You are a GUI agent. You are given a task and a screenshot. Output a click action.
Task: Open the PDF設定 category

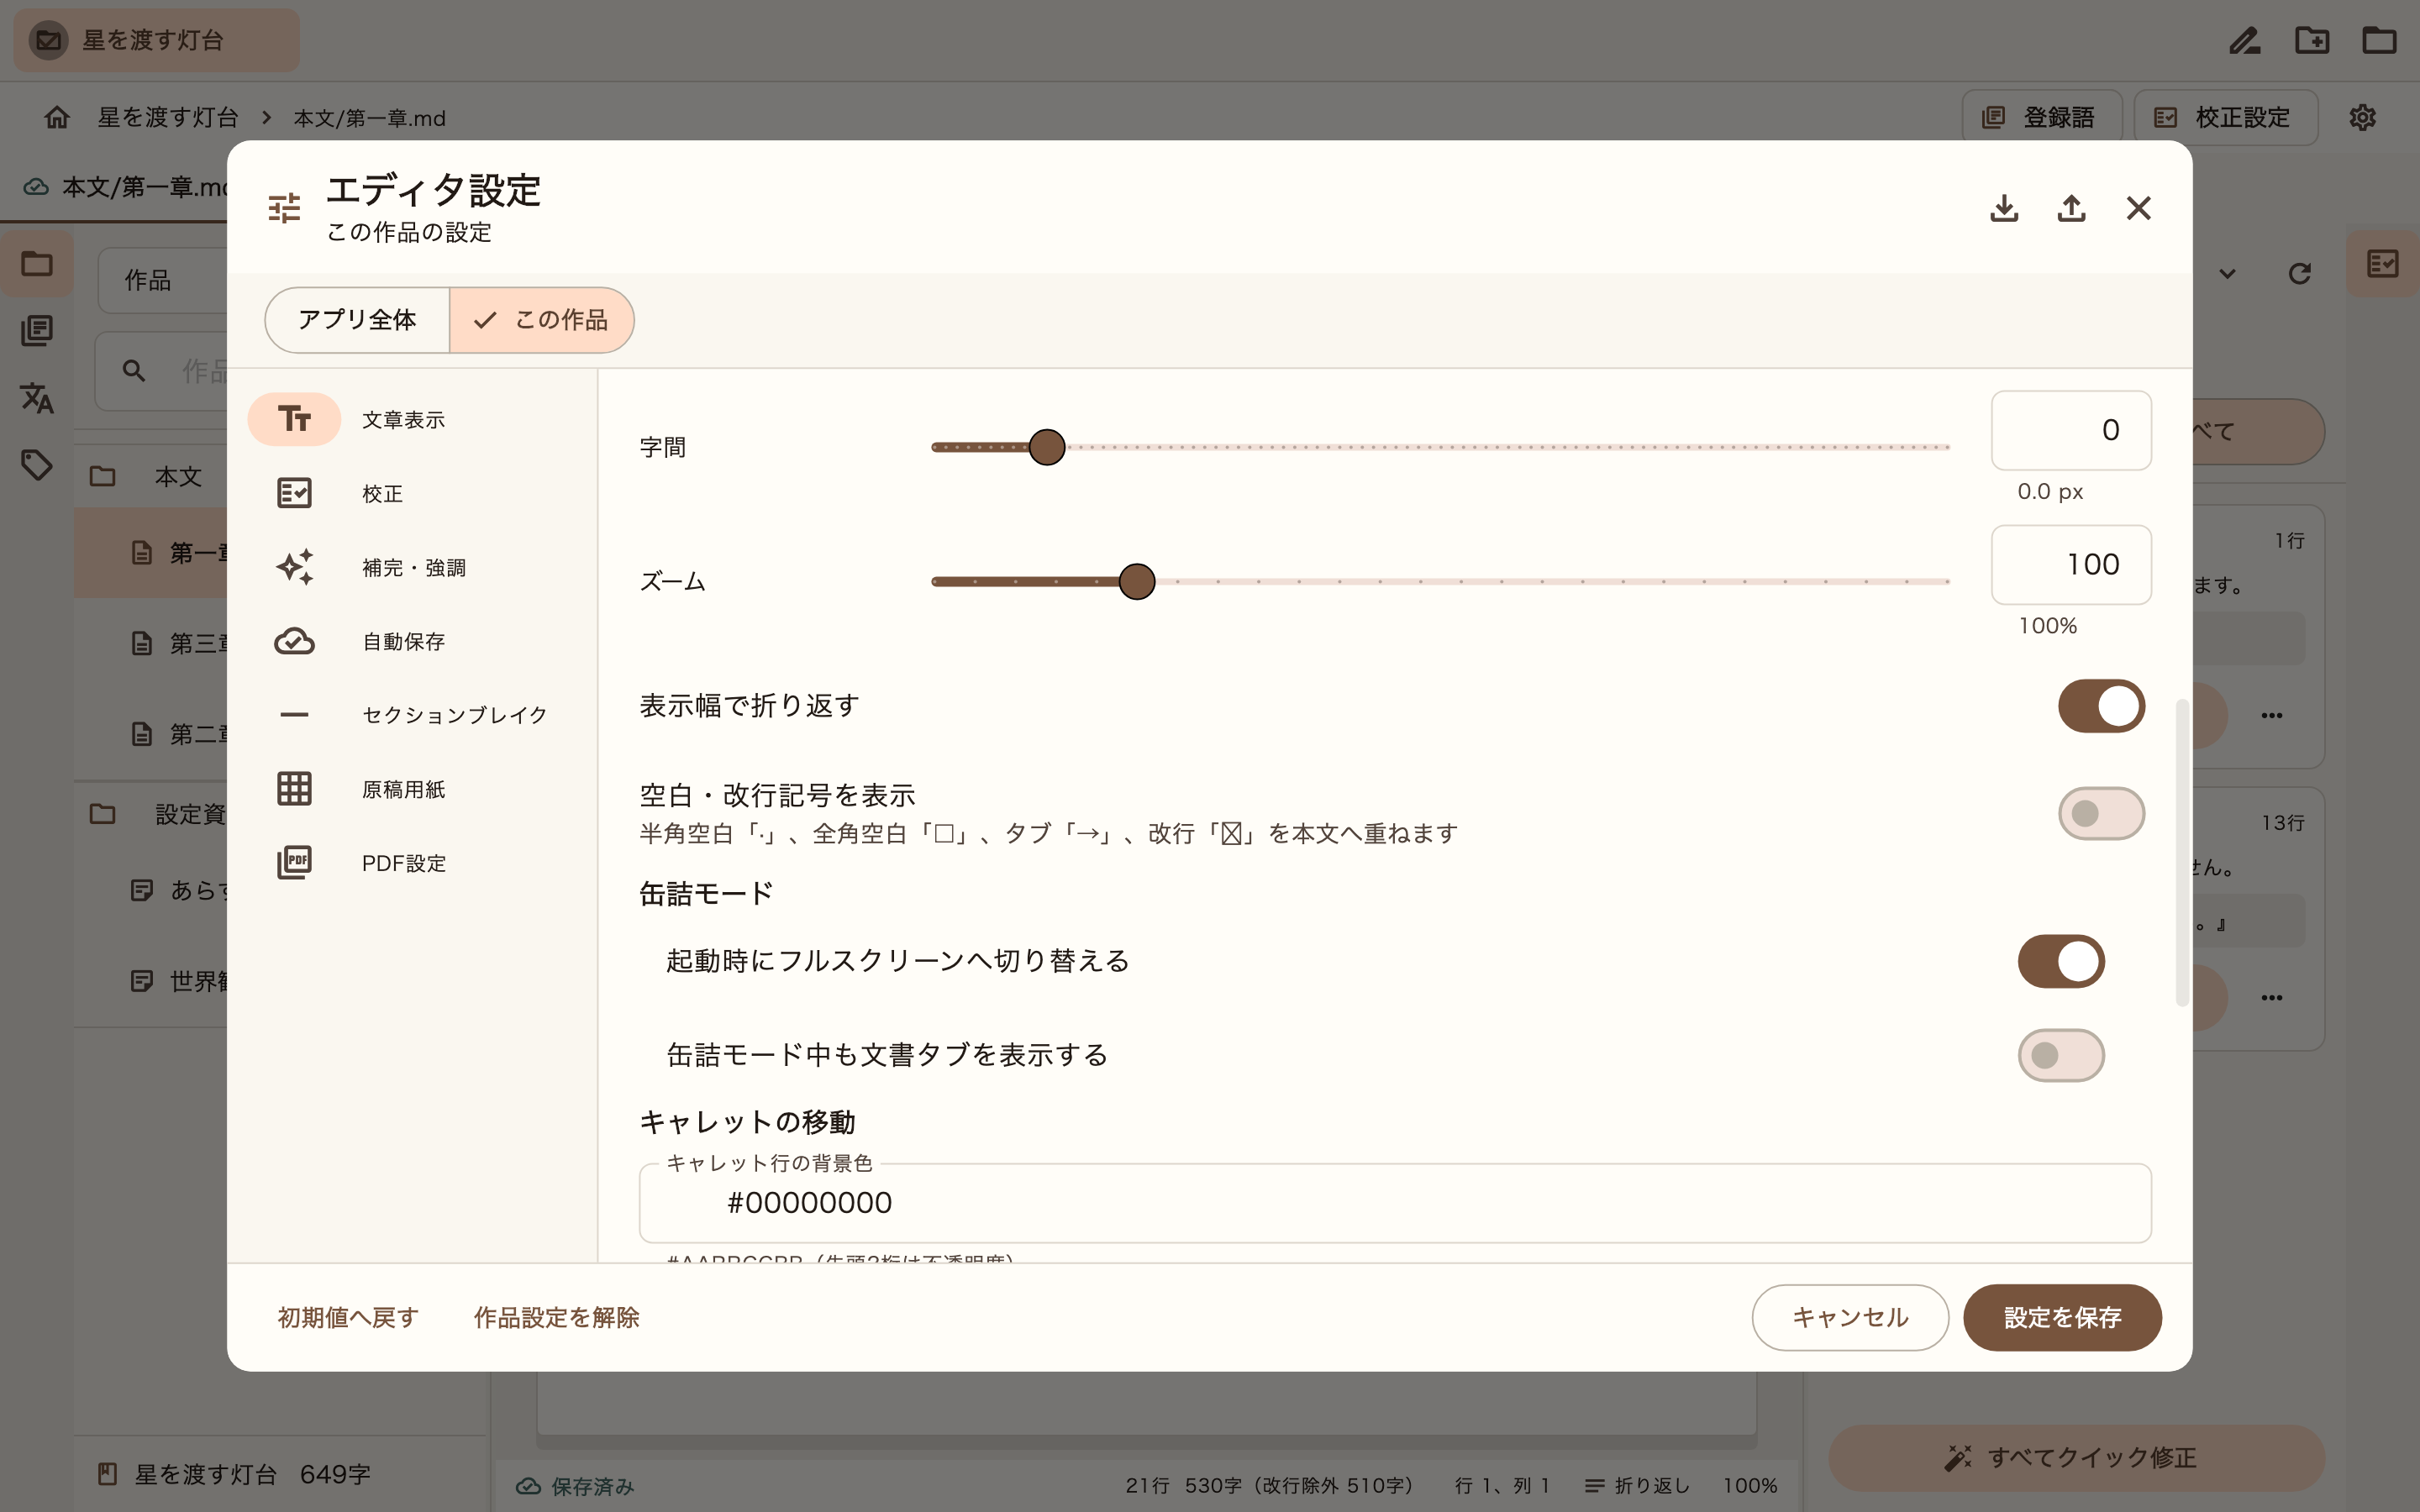coord(412,862)
